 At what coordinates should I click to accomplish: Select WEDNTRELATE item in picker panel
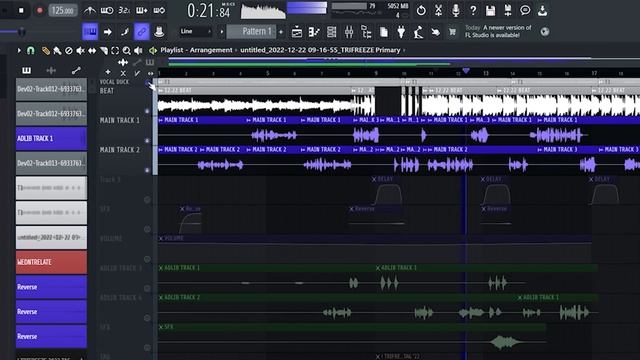tap(51, 262)
